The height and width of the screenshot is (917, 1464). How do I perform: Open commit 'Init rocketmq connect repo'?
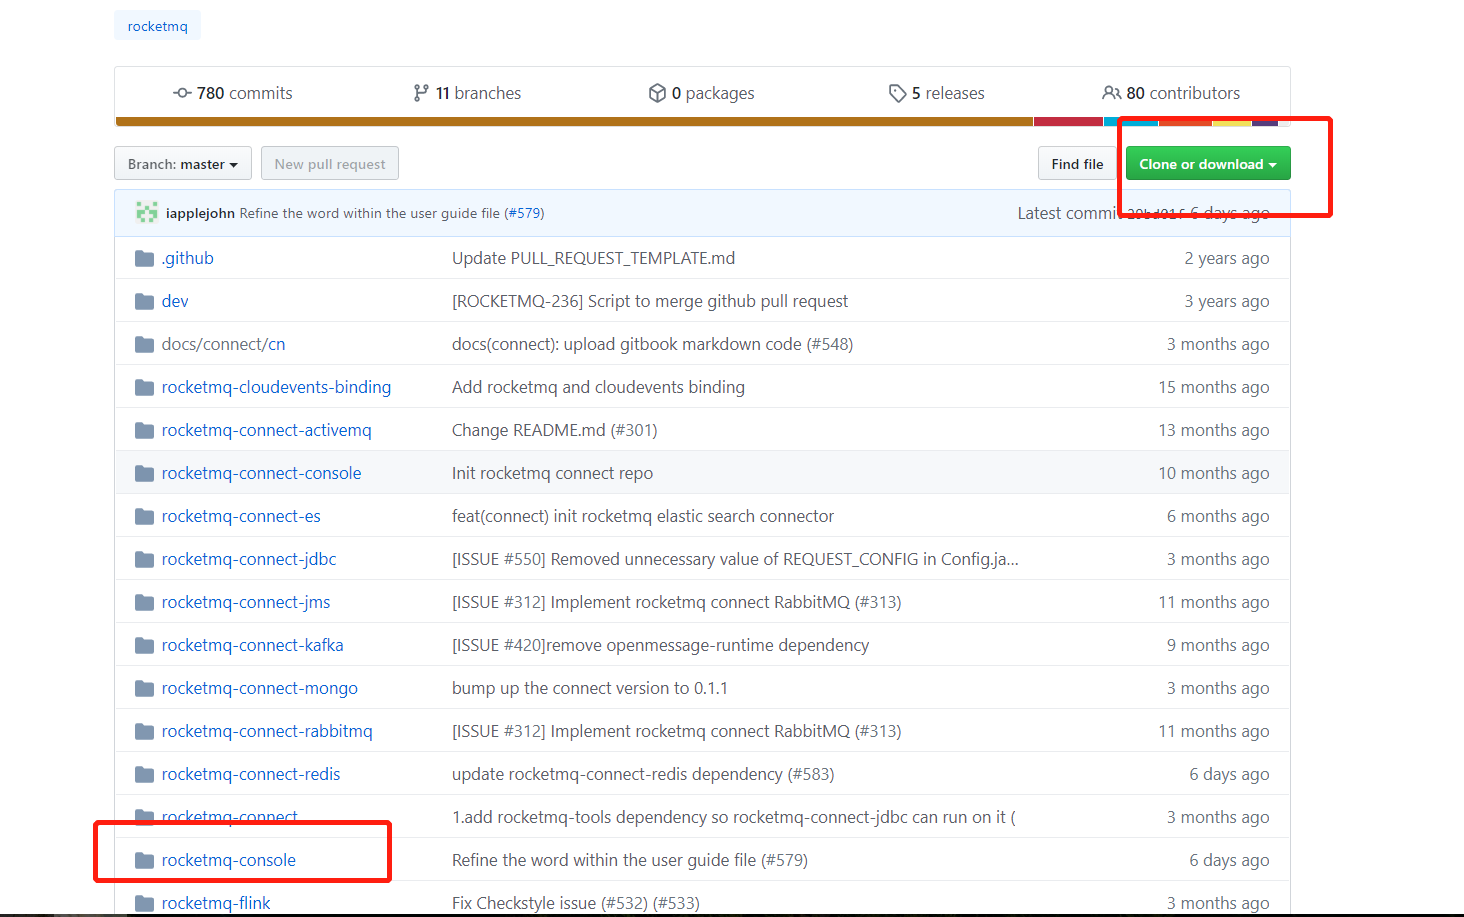point(552,473)
